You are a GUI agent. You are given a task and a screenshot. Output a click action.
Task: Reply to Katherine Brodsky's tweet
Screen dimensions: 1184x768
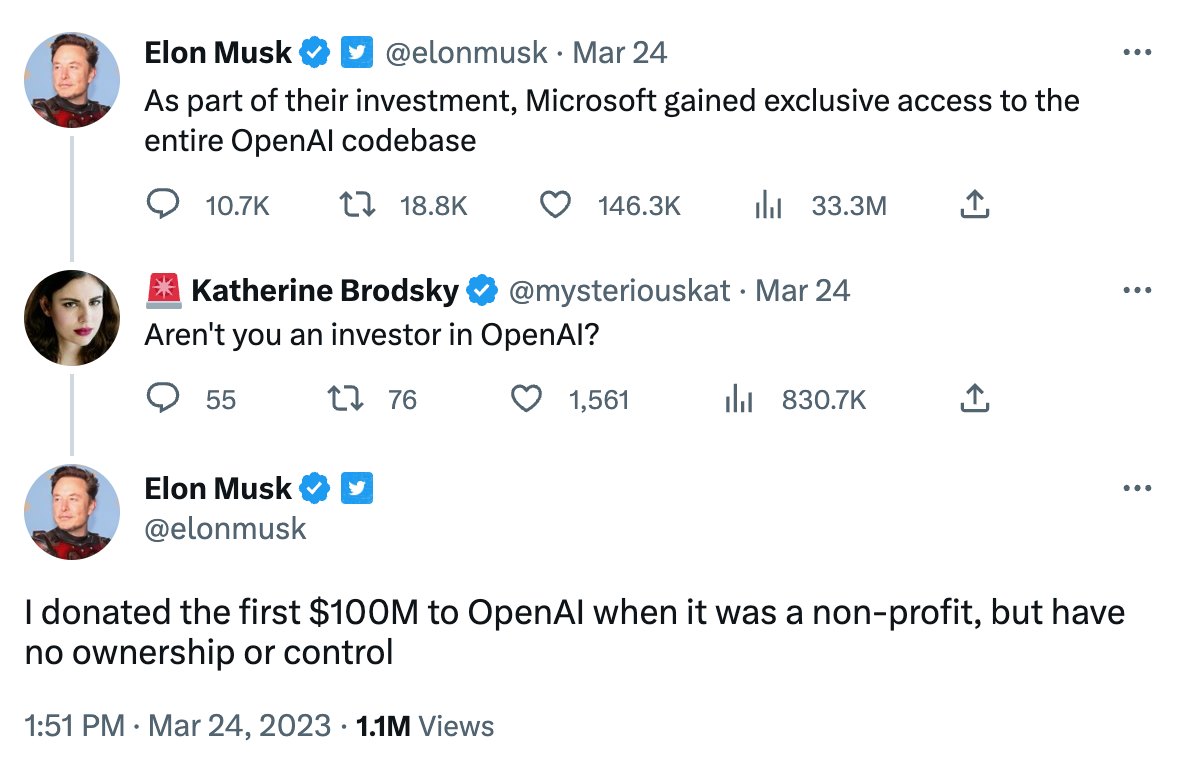(x=163, y=400)
